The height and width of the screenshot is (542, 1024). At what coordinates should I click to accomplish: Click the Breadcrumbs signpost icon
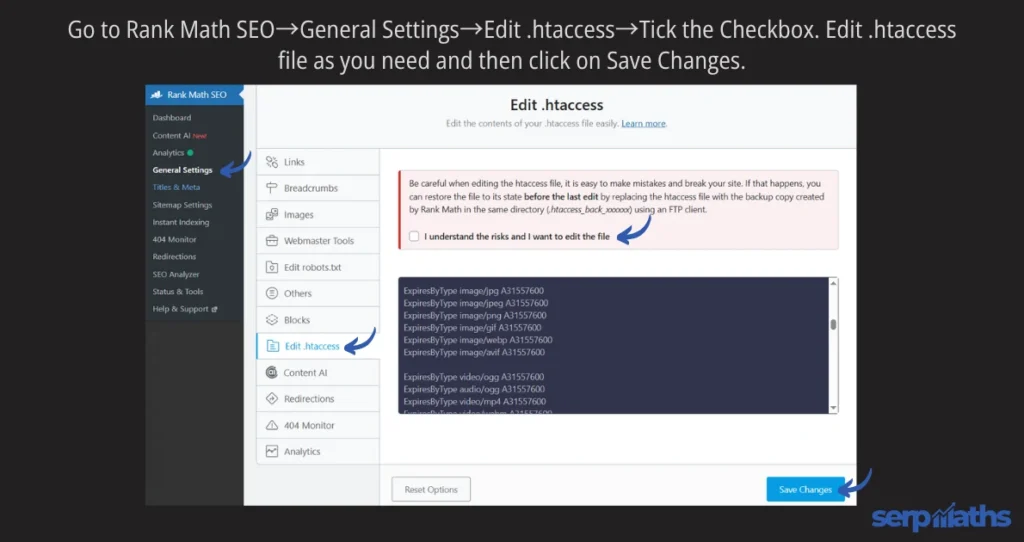click(272, 188)
